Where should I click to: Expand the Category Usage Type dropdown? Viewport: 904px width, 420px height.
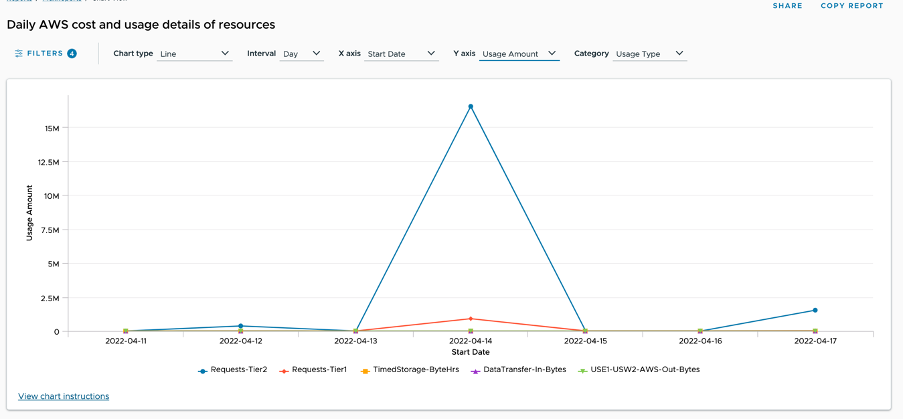649,54
